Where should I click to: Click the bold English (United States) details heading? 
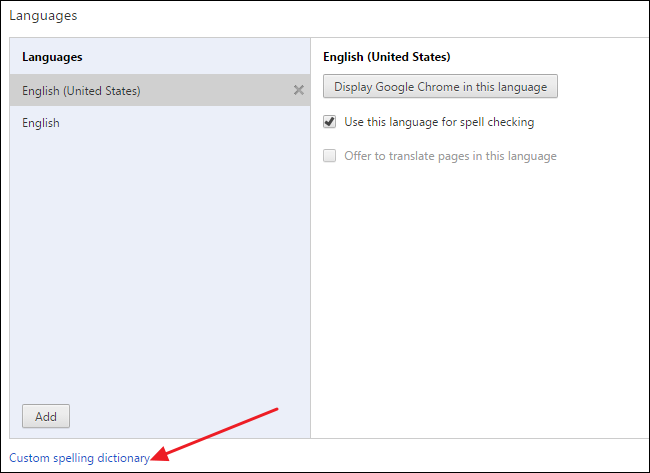387,57
